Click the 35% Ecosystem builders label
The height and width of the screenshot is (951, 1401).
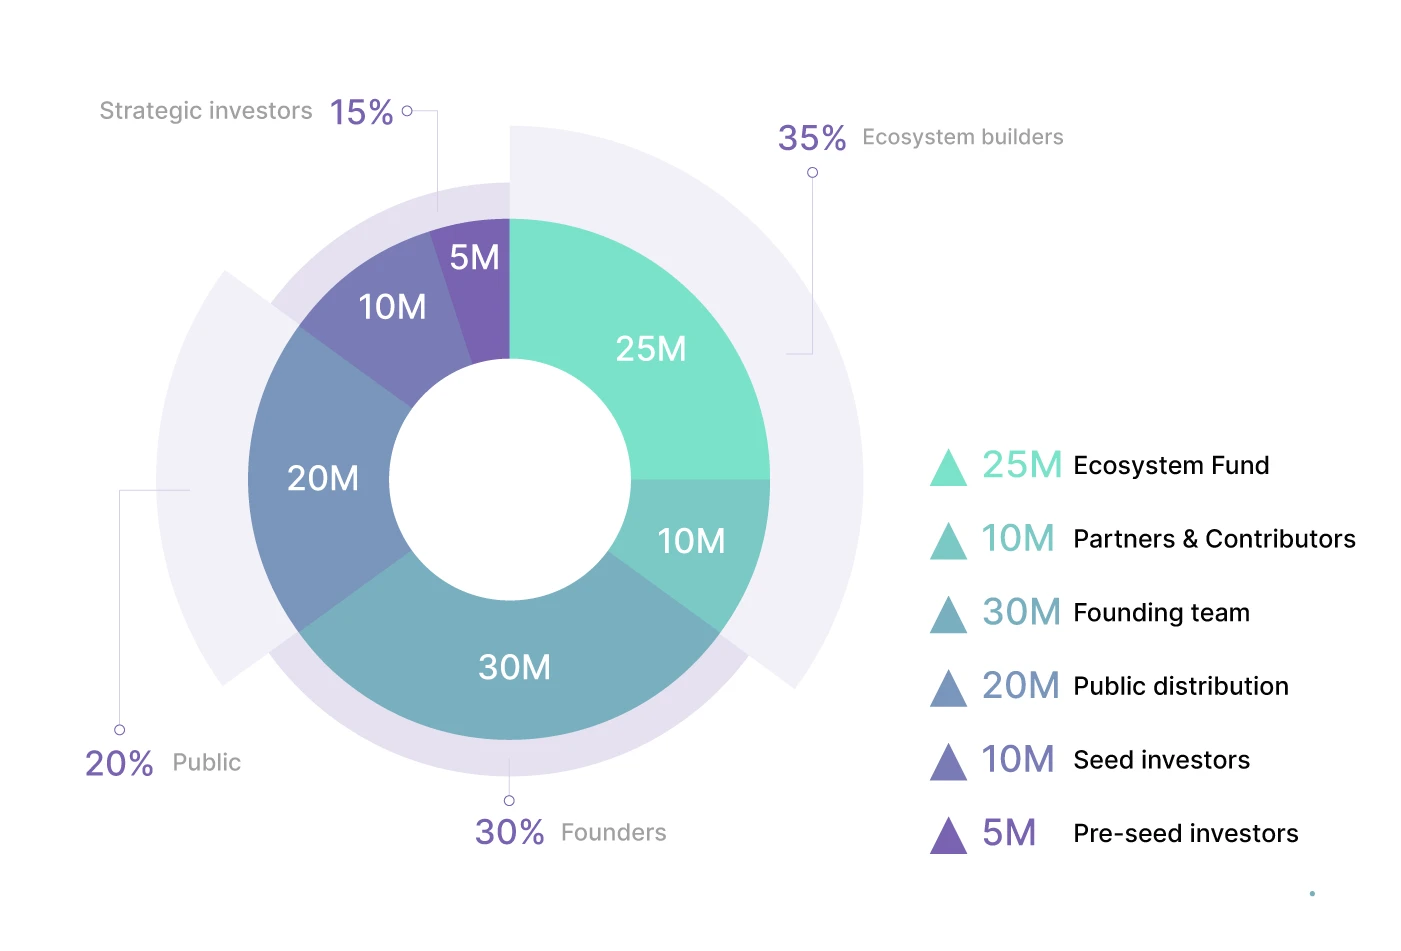click(x=920, y=137)
